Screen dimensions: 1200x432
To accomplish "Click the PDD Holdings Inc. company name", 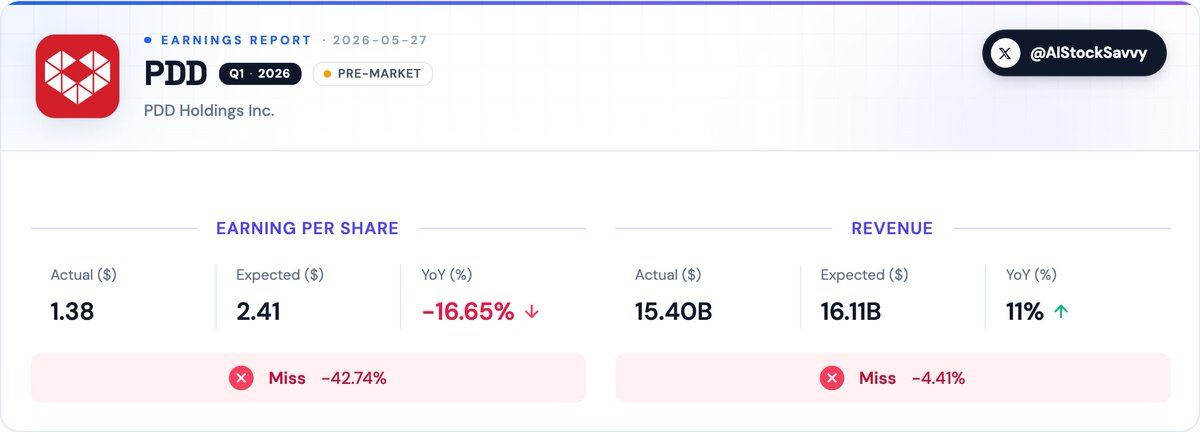I will pyautogui.click(x=209, y=110).
